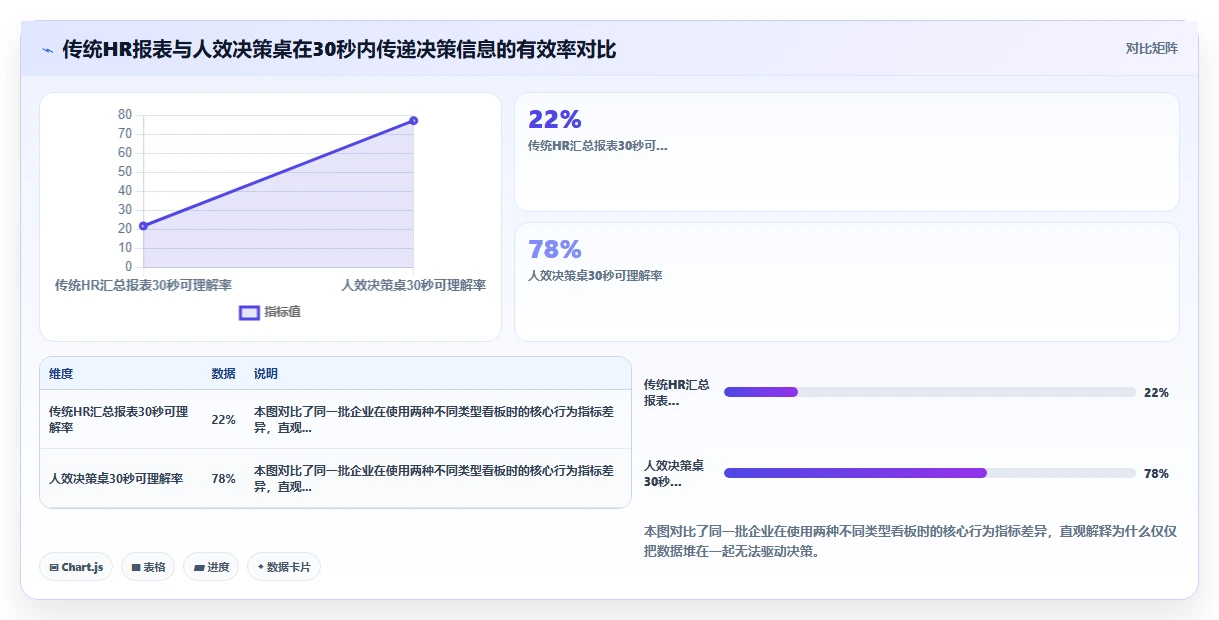Click x-axis label 传统HR汇总报表30秒可理解率

(143, 286)
